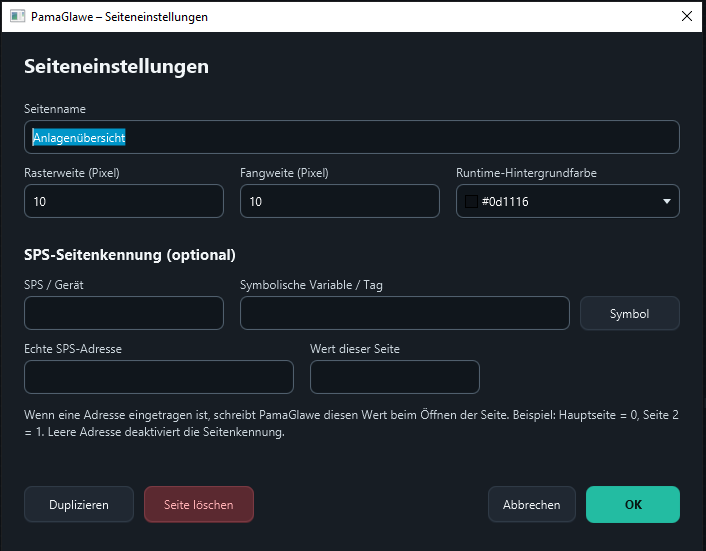706x551 pixels.
Task: Click the help text starting 'Wenn eine Adresse'
Action: click(x=351, y=423)
